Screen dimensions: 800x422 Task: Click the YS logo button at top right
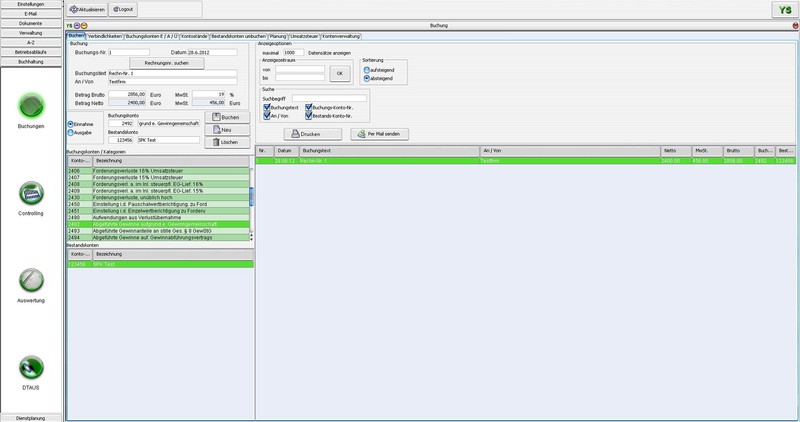pyautogui.click(x=785, y=10)
